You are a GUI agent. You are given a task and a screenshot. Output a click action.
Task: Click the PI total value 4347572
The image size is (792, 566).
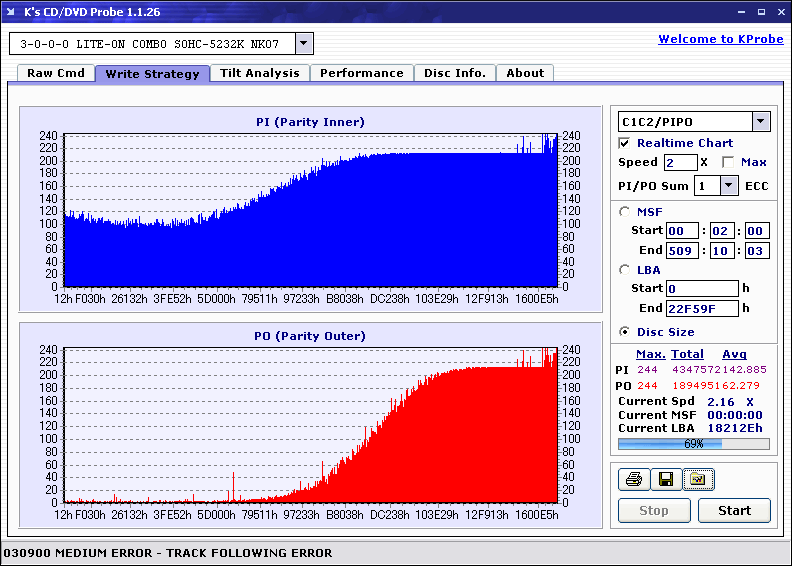click(697, 370)
